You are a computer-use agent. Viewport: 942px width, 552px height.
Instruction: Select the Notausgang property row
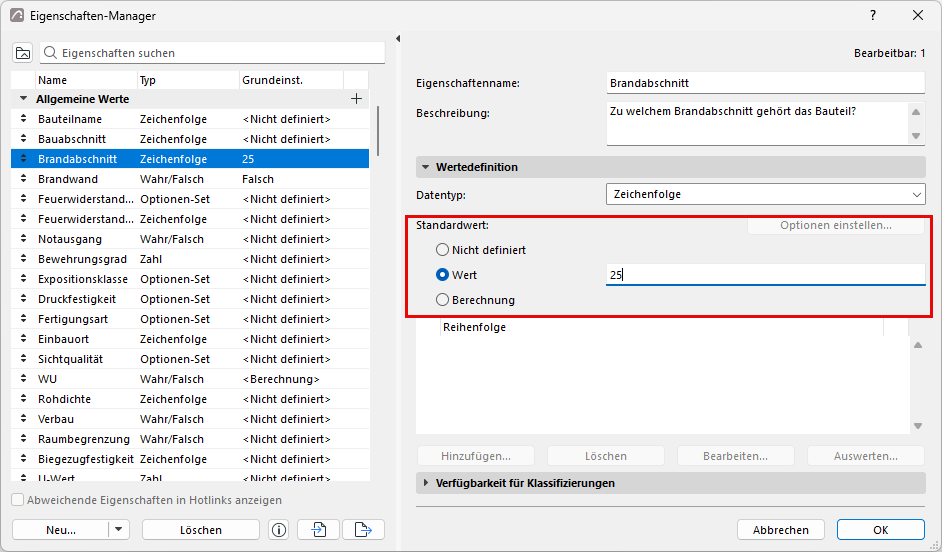(190, 239)
